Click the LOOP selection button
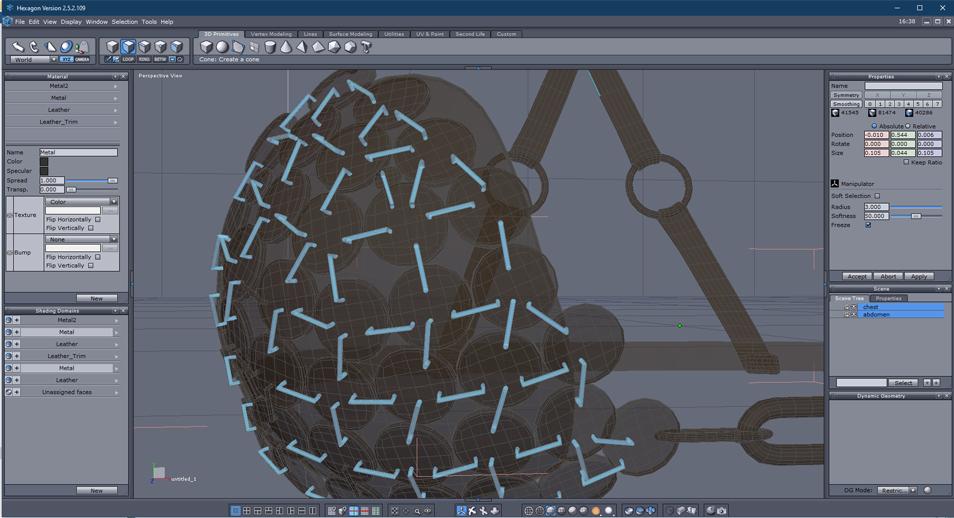This screenshot has width=954, height=518. point(128,59)
